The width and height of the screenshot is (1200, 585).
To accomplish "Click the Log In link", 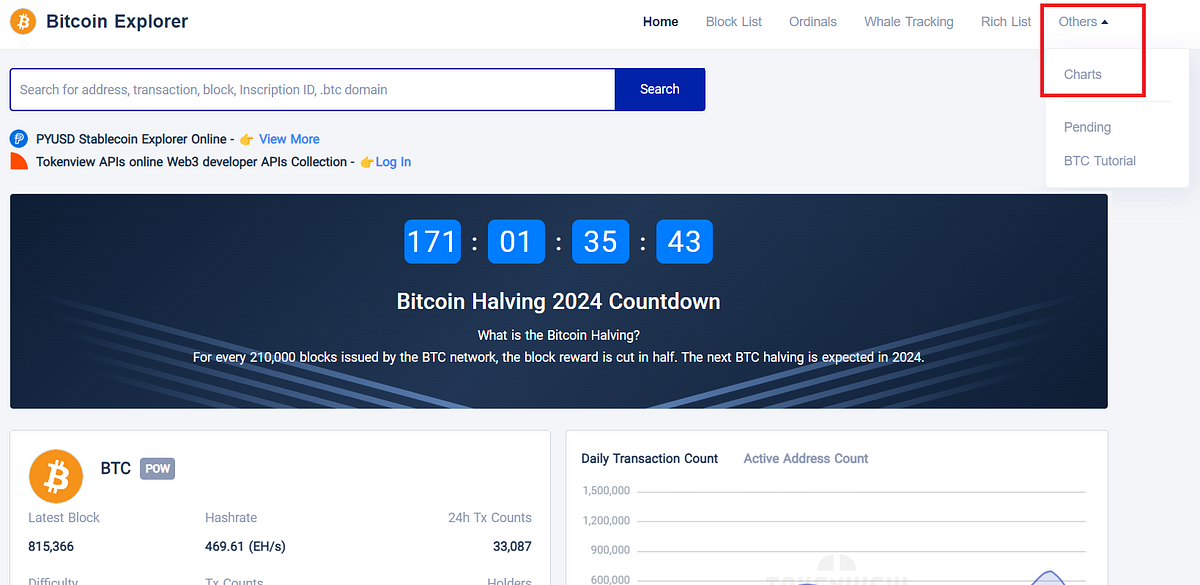I will coord(394,162).
